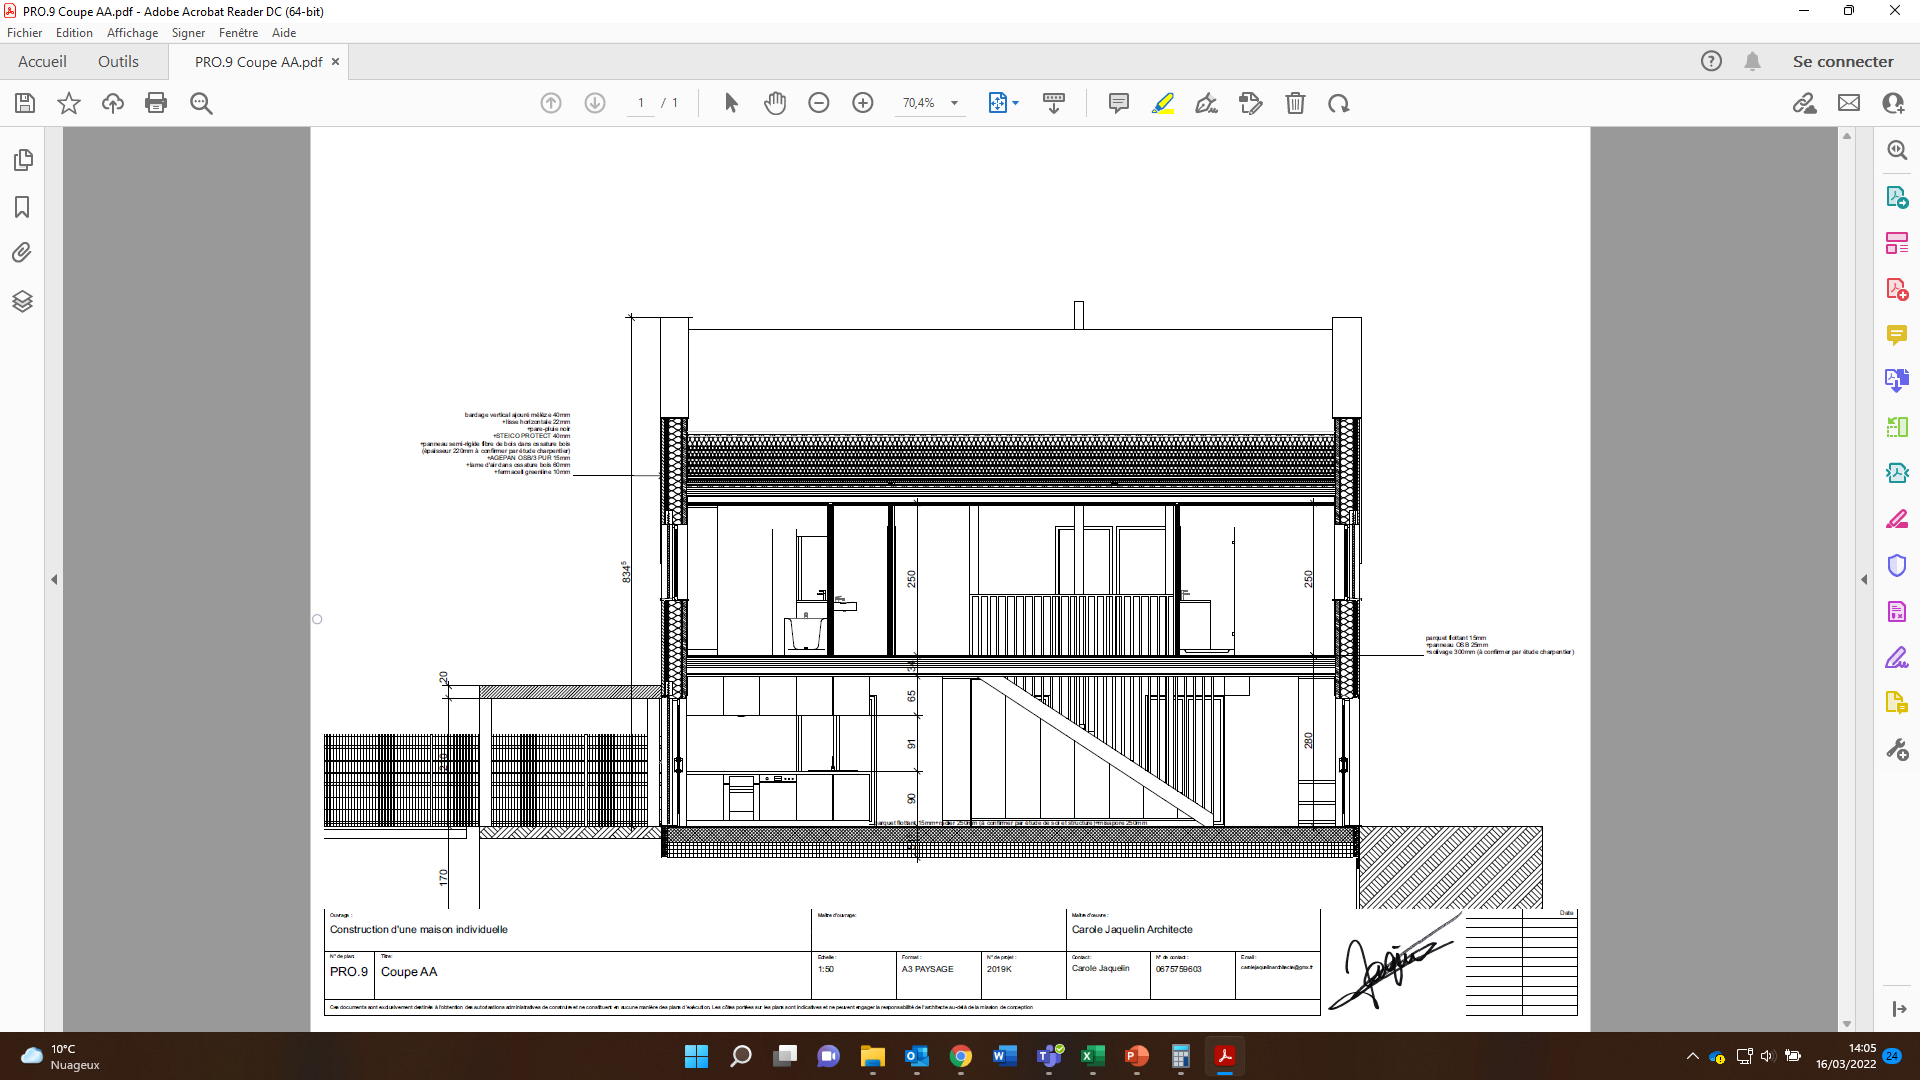Open the attachments paperclip panel
Viewport: 1920px width, 1080px height.
coord(22,253)
